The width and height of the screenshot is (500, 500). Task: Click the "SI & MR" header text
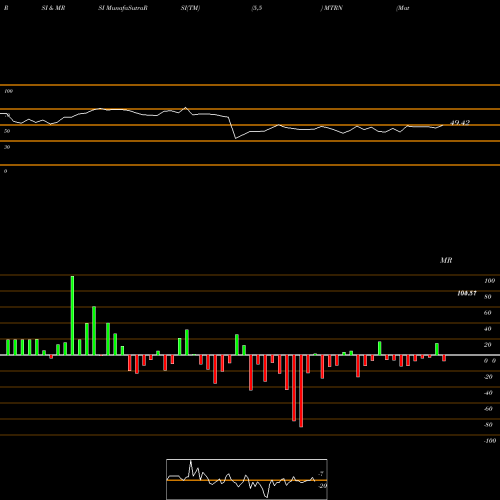[53, 8]
